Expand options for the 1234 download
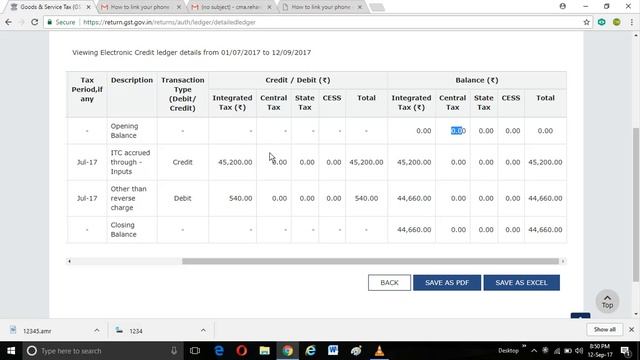640x360 pixels. pyautogui.click(x=203, y=331)
